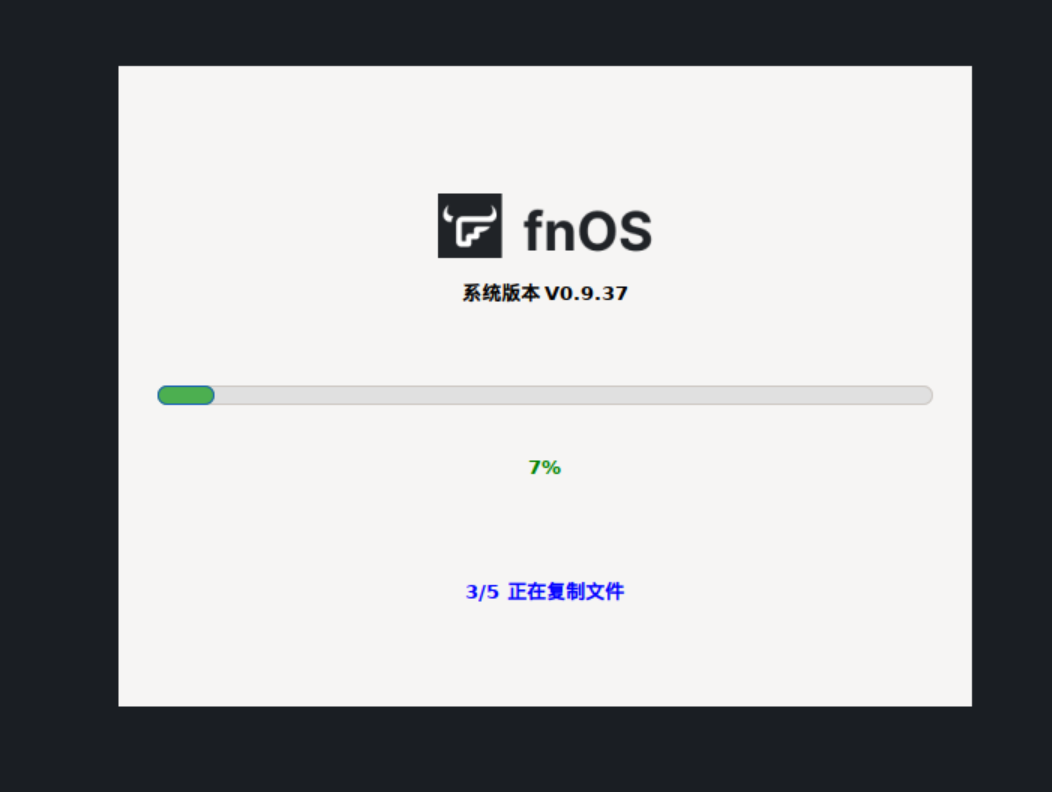The height and width of the screenshot is (792, 1052).
Task: Click the green filled progress segment
Action: [186, 395]
